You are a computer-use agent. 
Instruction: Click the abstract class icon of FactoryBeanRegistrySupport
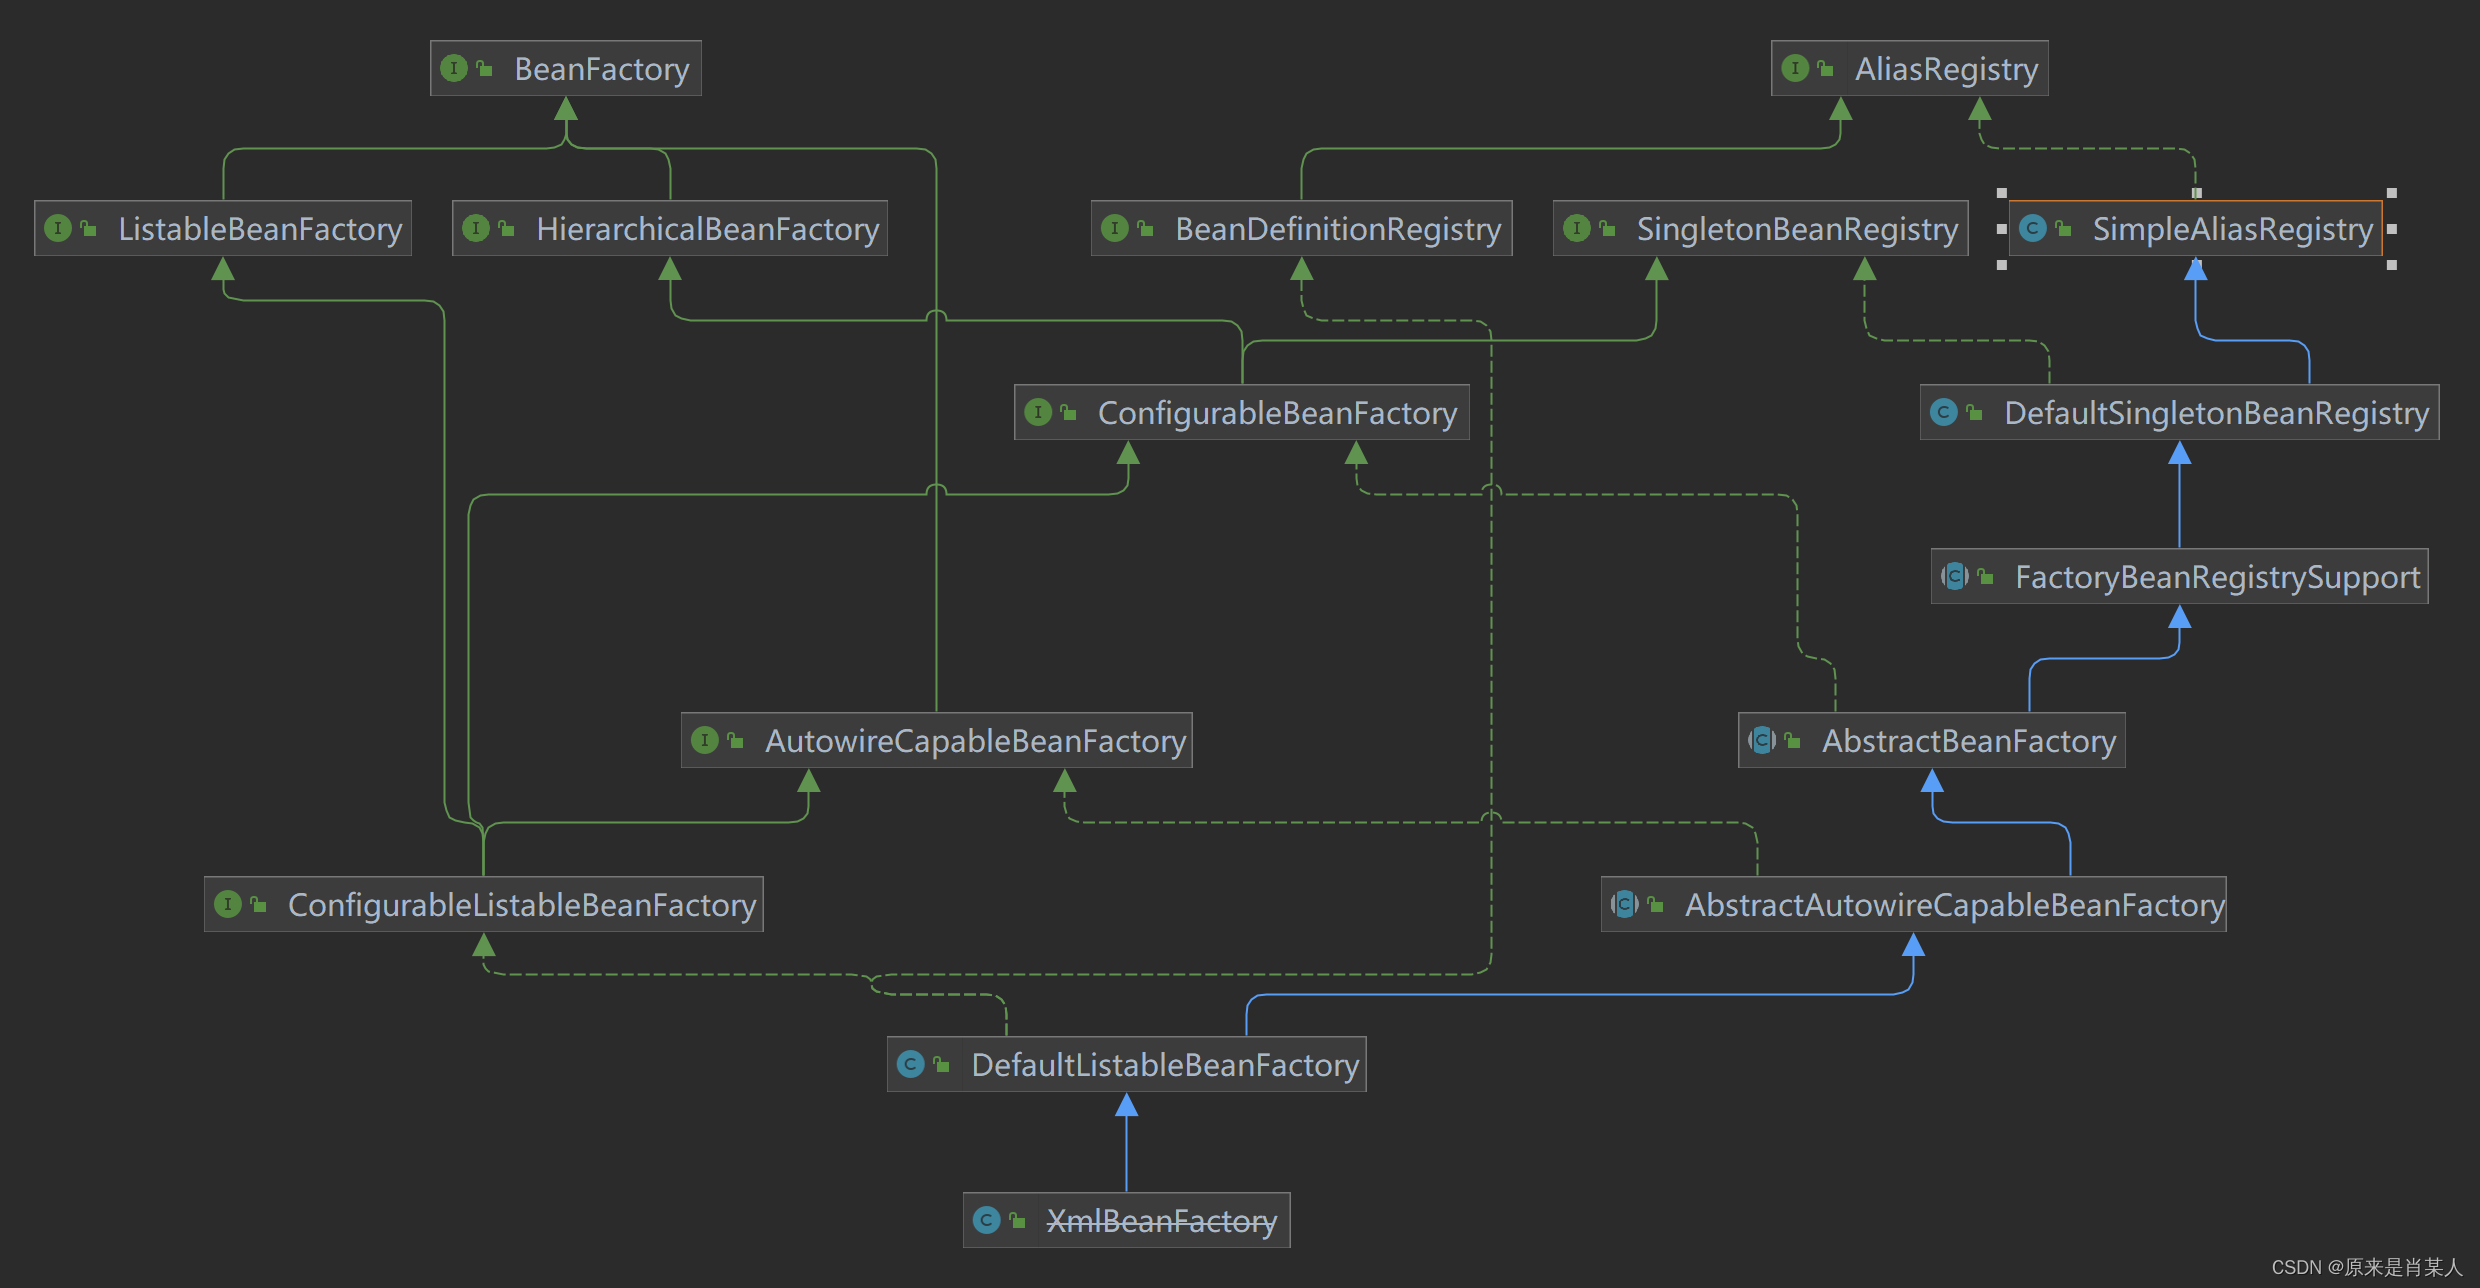point(1954,577)
